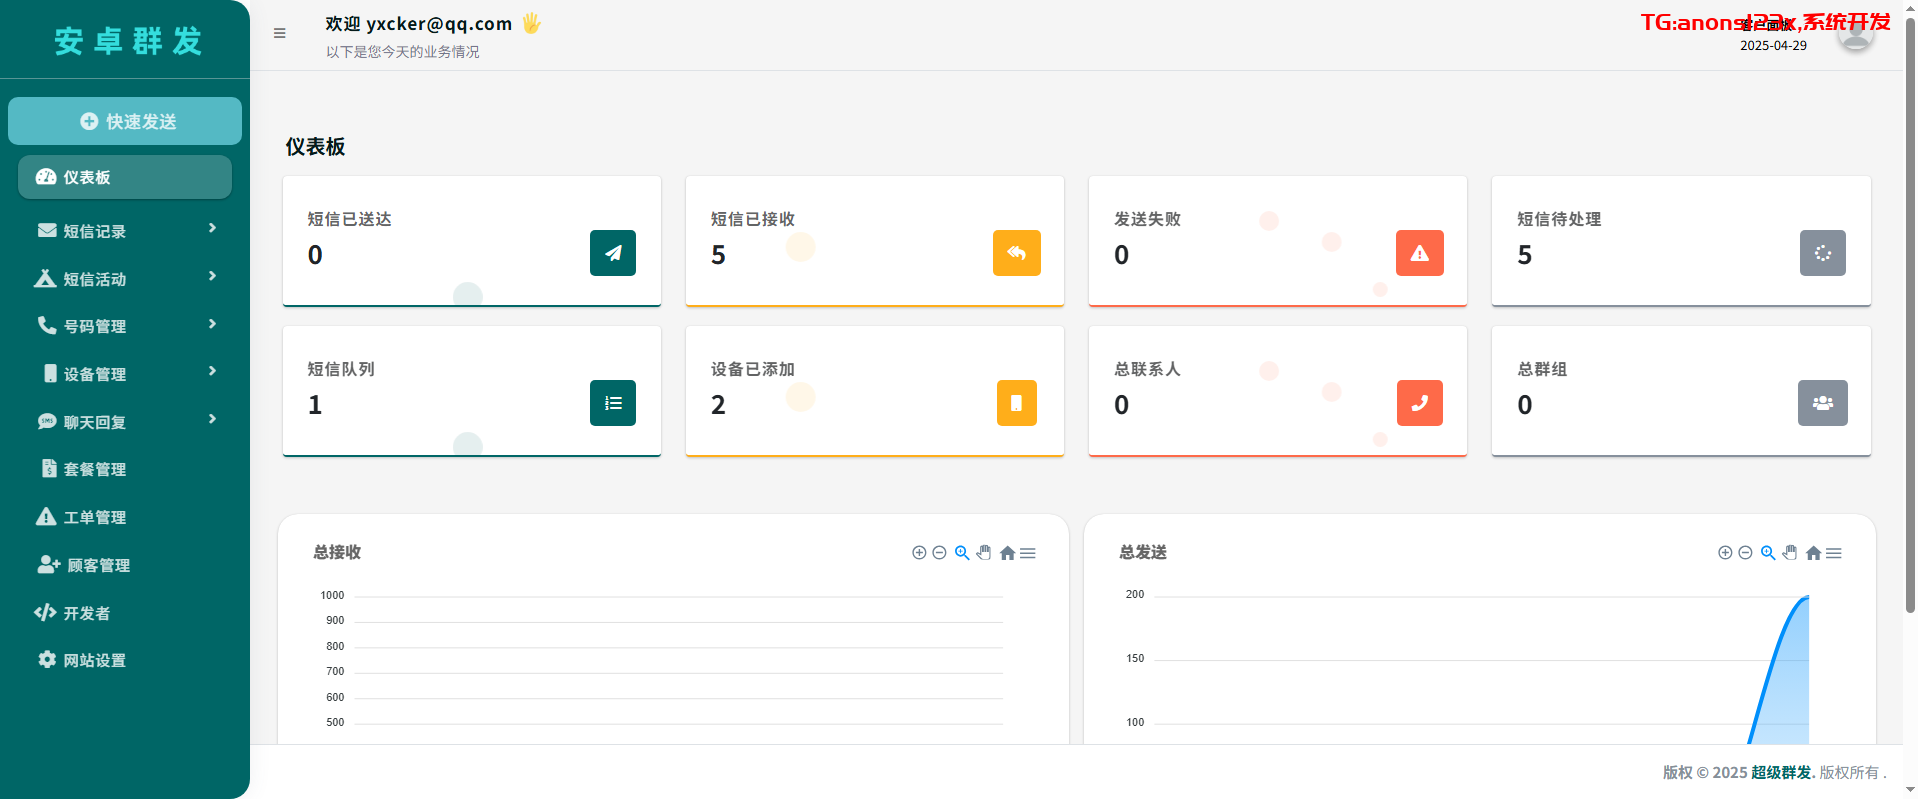Toggle selection zoom magnifier on 总接收 chart

click(962, 553)
